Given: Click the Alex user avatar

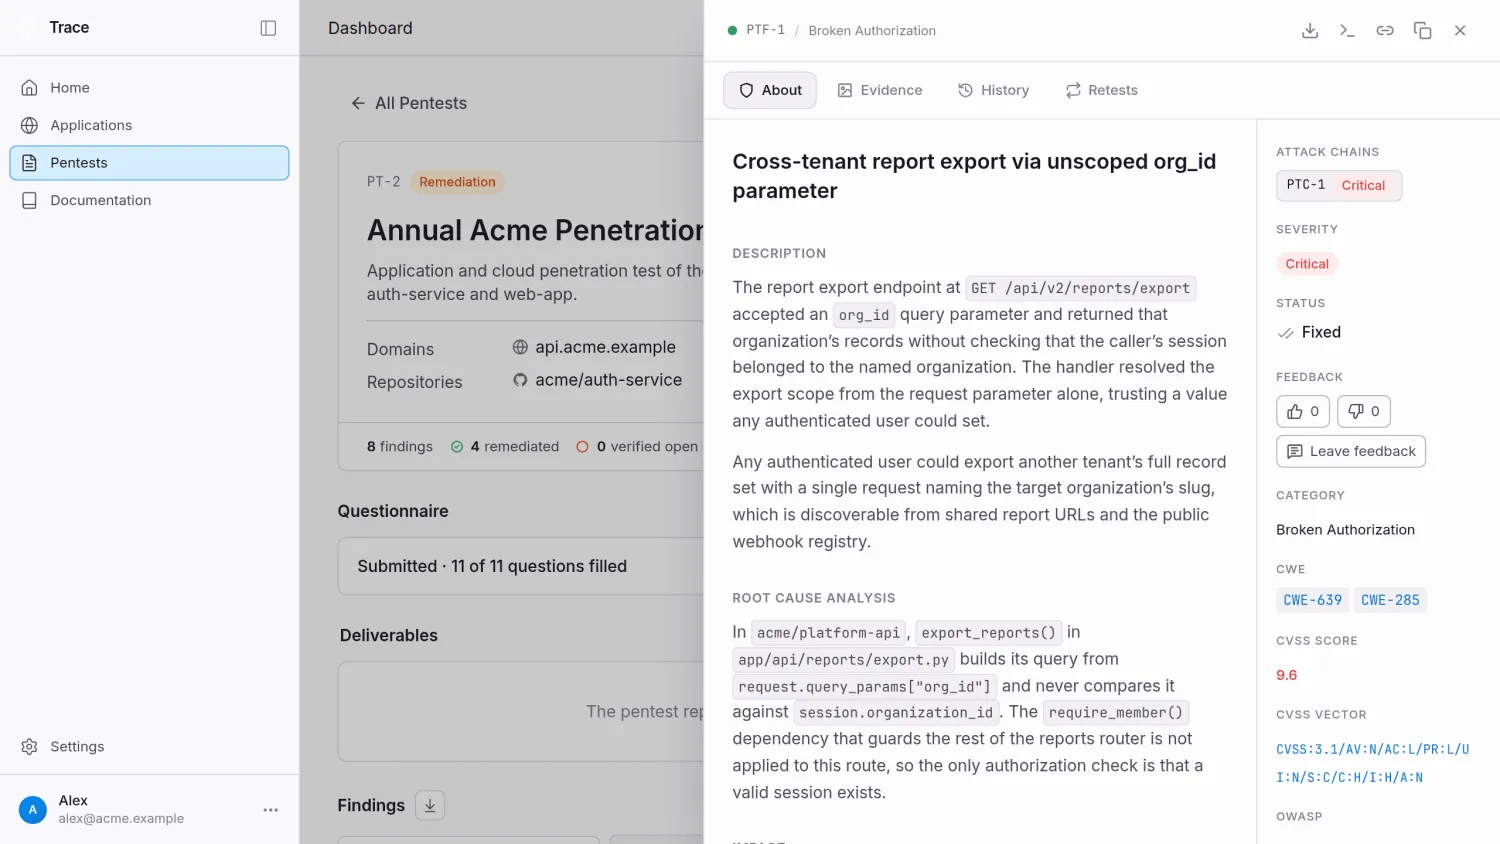Looking at the screenshot, I should [x=33, y=810].
